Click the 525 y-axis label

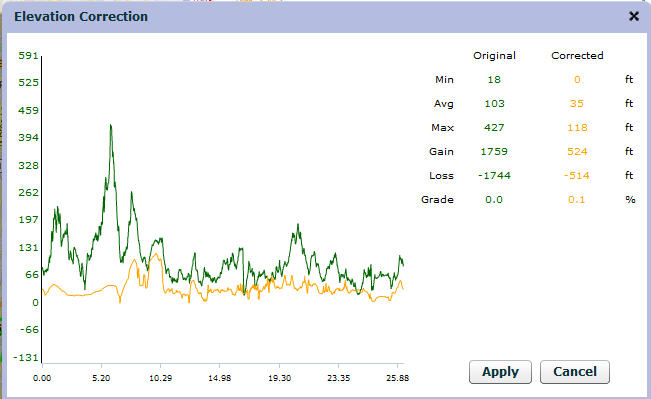click(x=28, y=83)
